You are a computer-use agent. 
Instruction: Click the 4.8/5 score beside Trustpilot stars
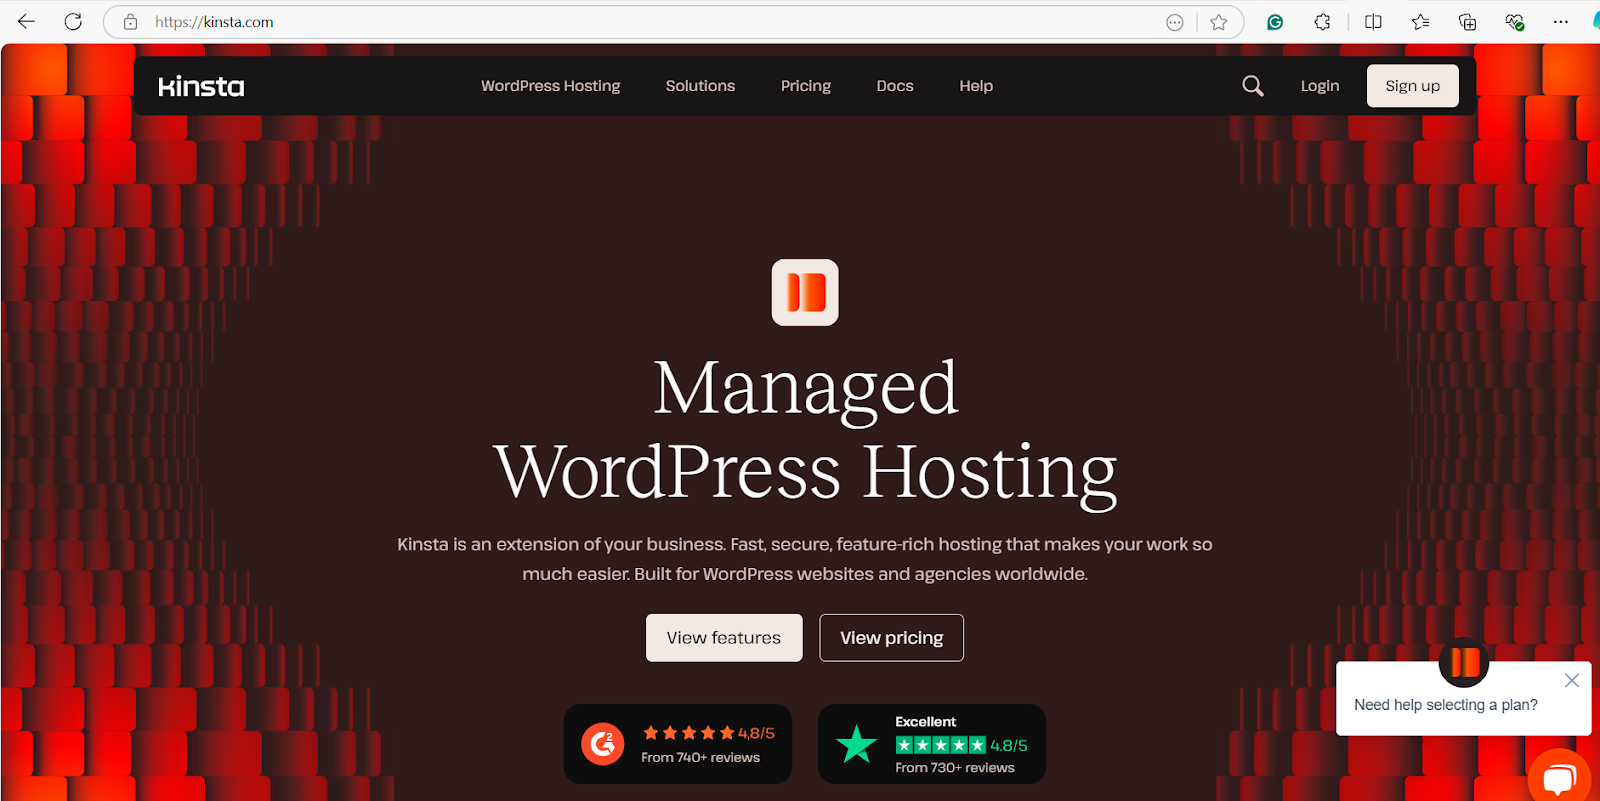[1009, 745]
